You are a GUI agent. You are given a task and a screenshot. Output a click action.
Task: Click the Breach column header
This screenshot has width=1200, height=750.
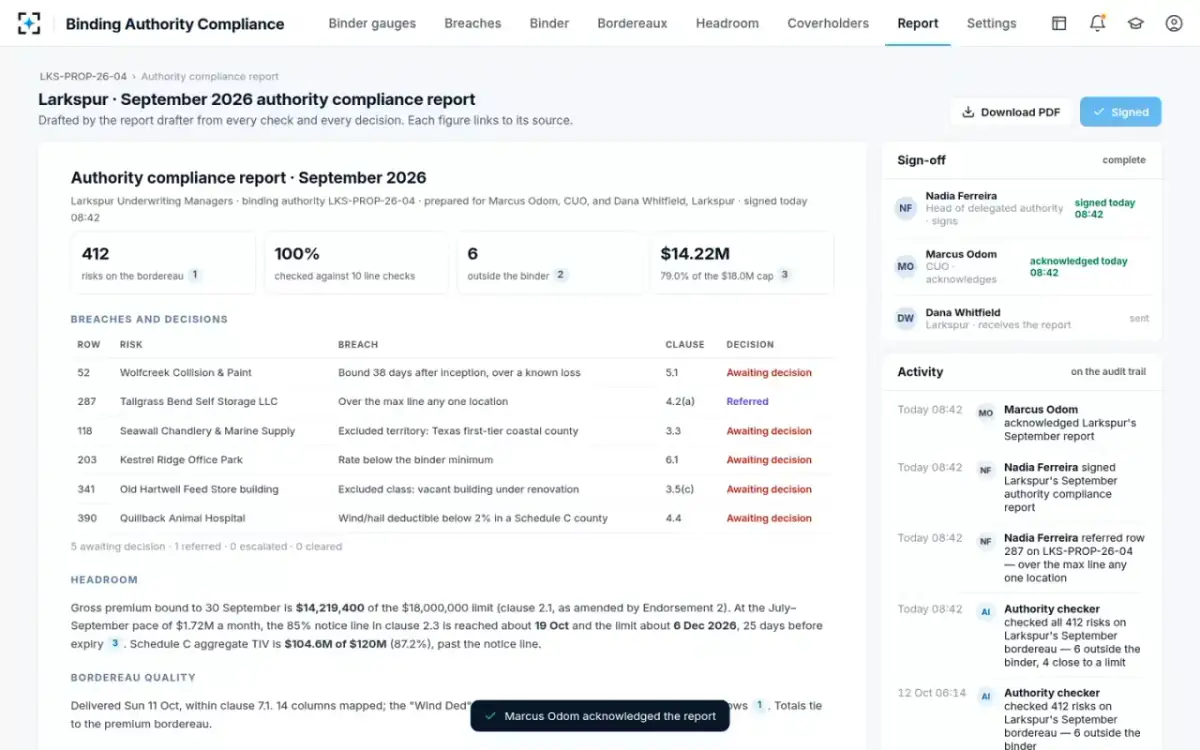point(358,344)
